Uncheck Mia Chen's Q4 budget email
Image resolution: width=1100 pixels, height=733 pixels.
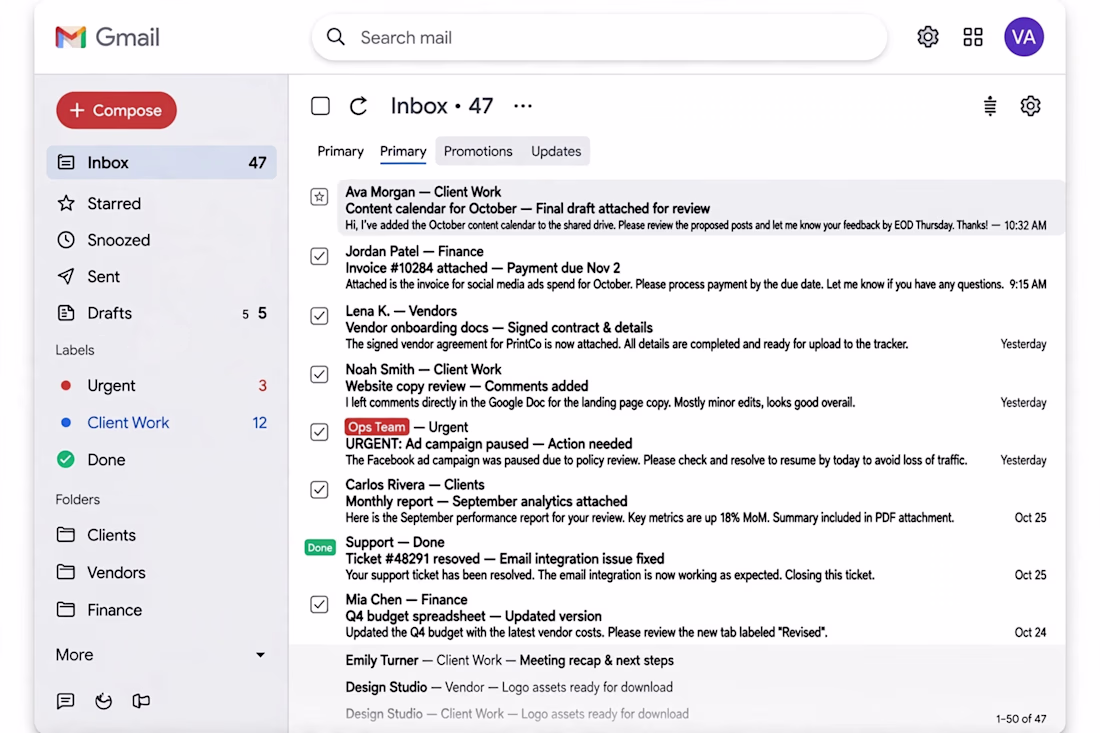319,604
